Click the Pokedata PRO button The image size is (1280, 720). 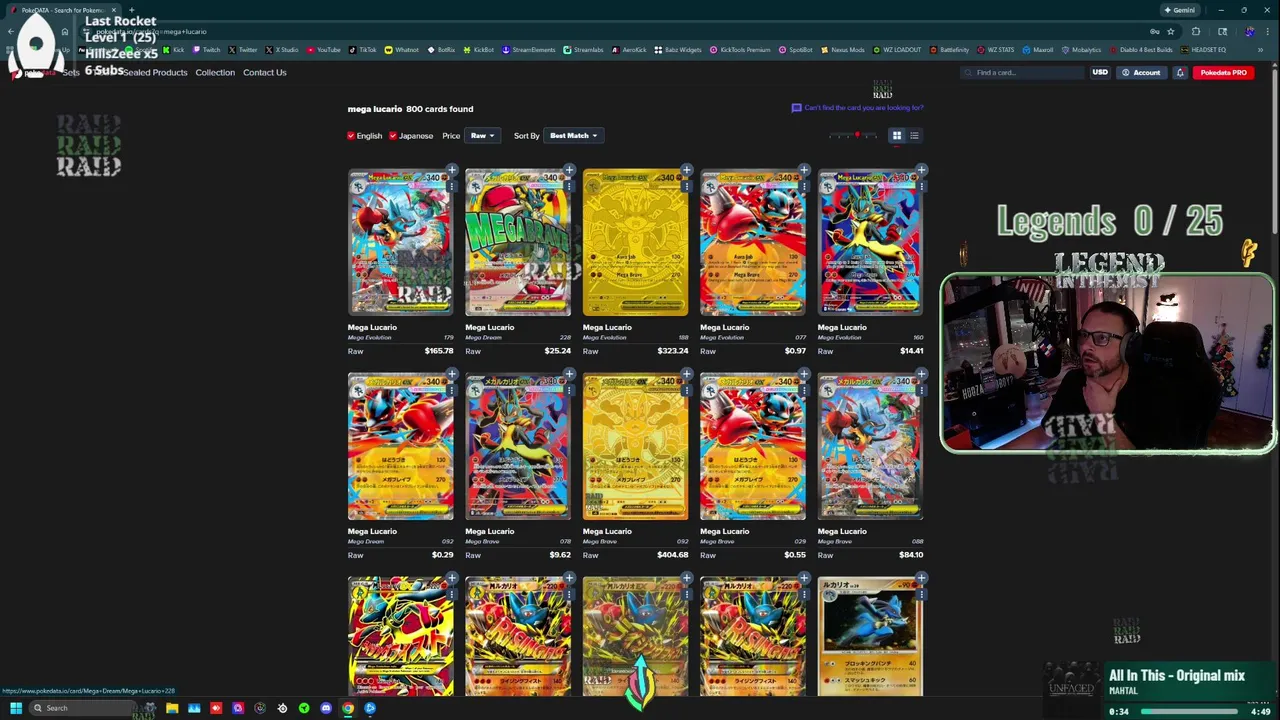click(x=1223, y=72)
